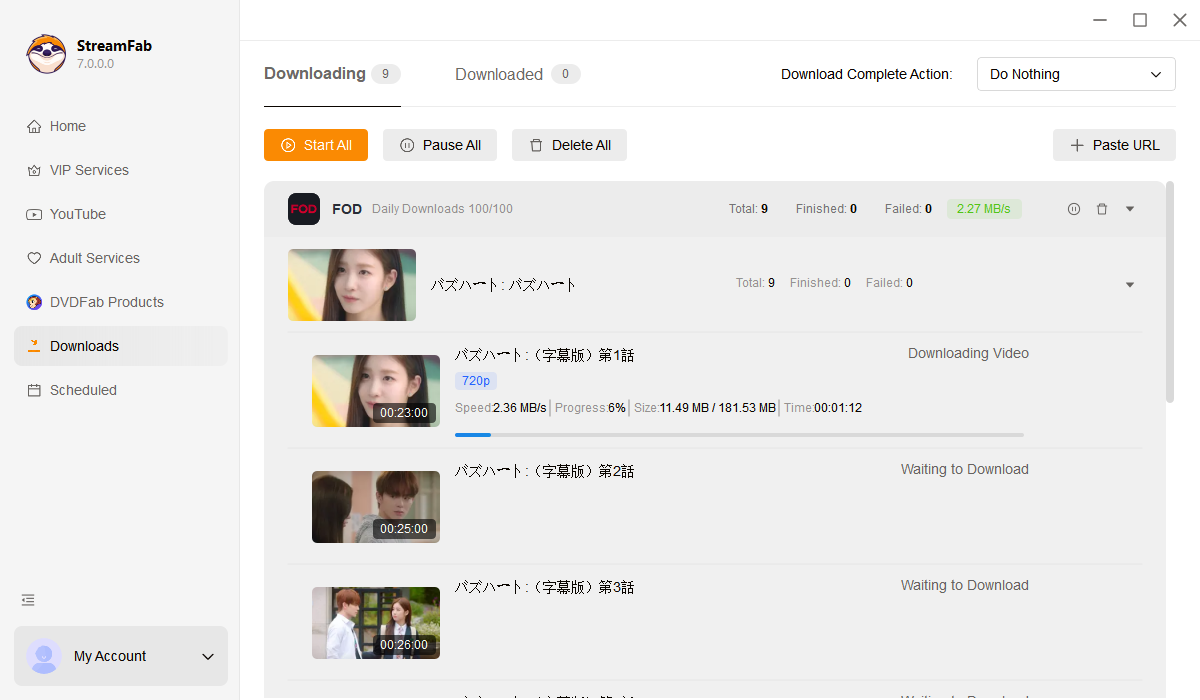
Task: Delete the FOD download group via trash icon
Action: coord(1102,209)
